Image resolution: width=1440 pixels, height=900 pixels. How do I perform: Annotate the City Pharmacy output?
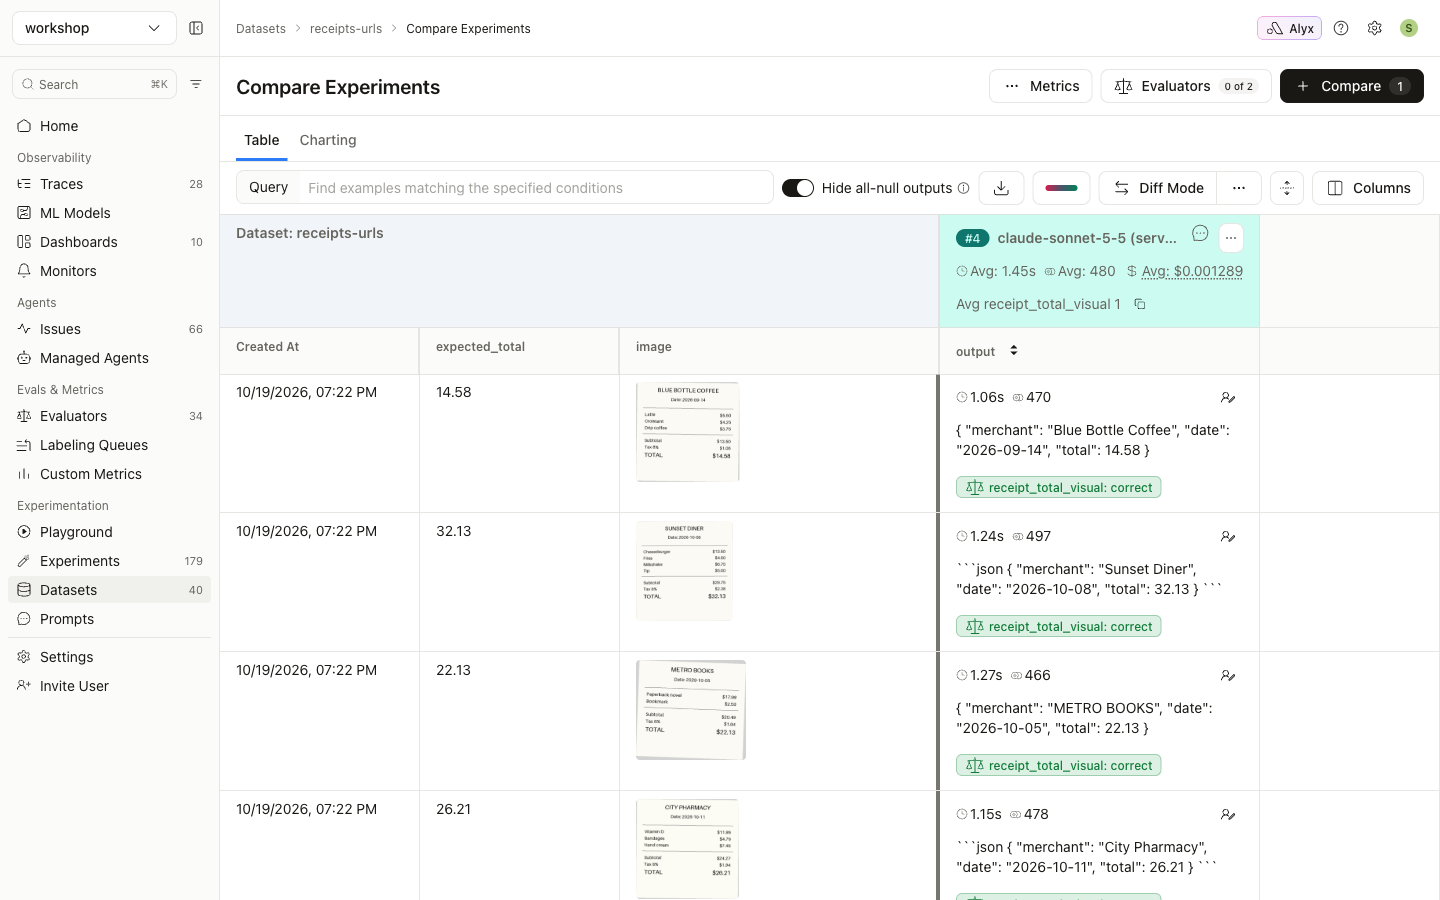1228,815
